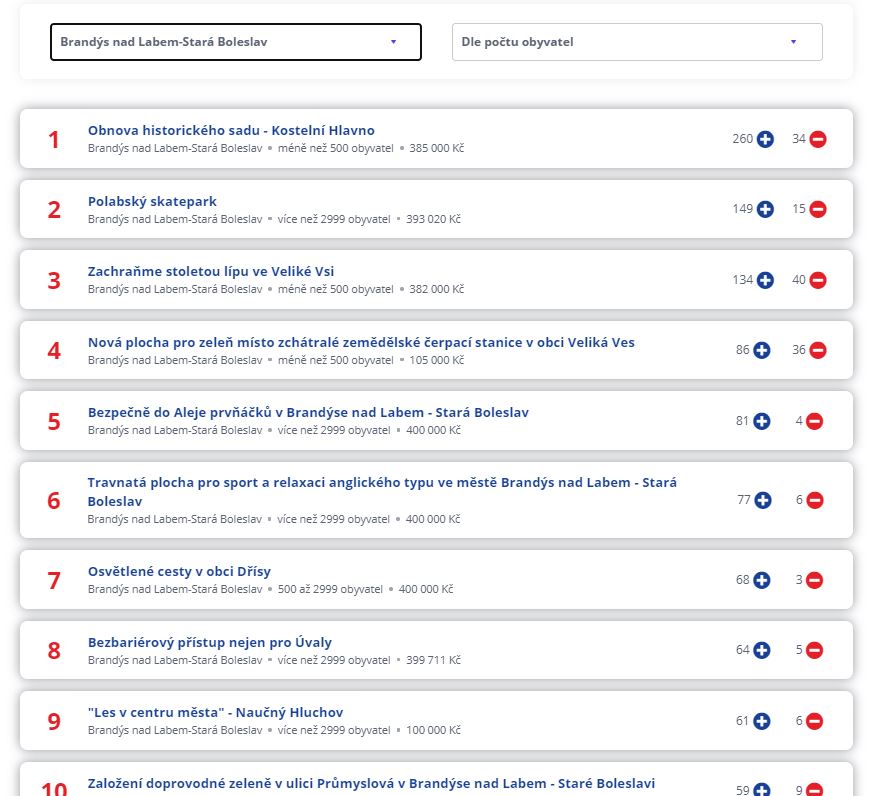Open Založení doprovodné zeleně v ulici Průmyslová

click(x=371, y=784)
